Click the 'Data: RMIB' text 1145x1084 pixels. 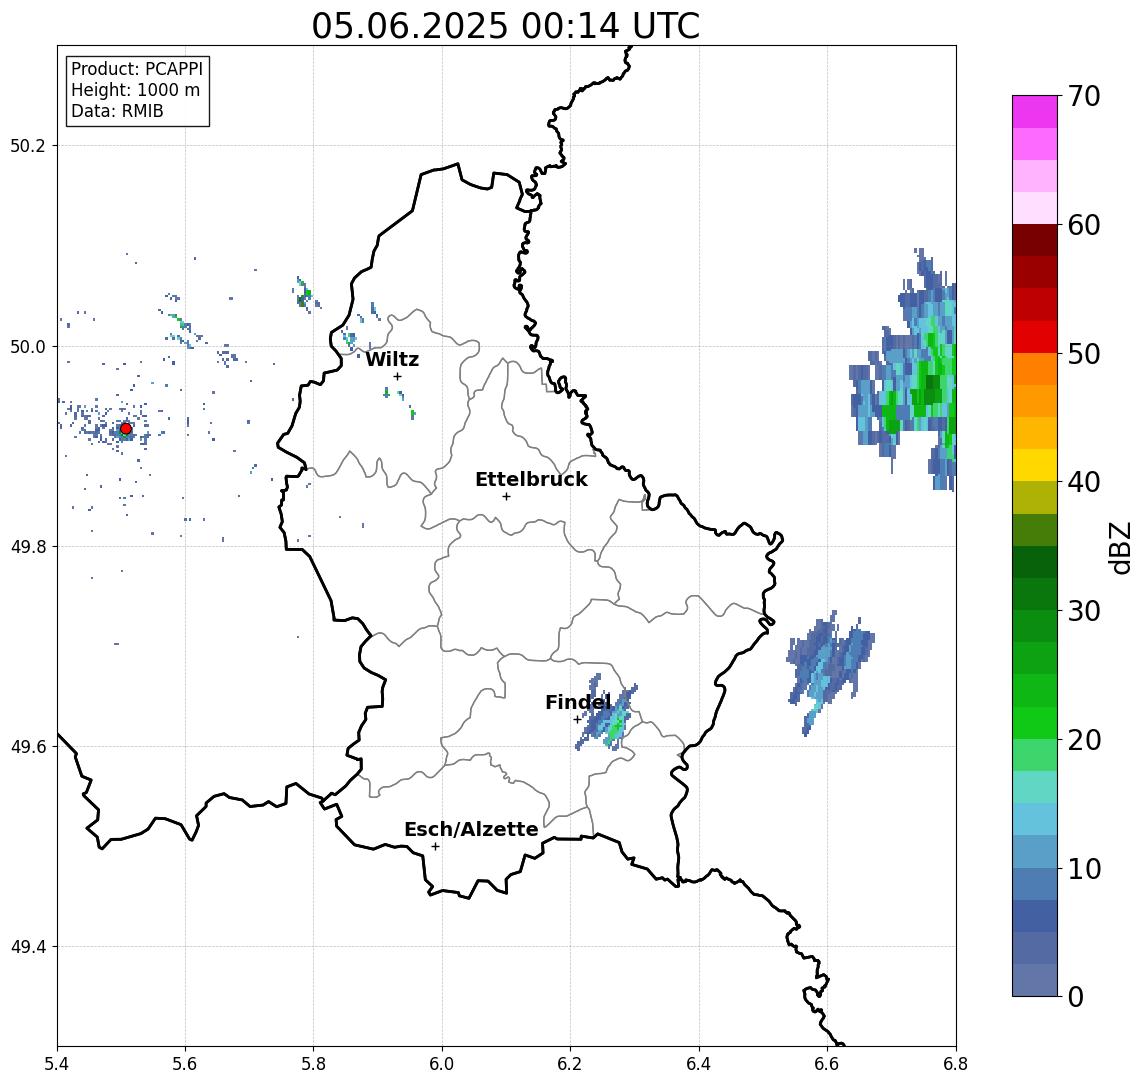pyautogui.click(x=117, y=111)
